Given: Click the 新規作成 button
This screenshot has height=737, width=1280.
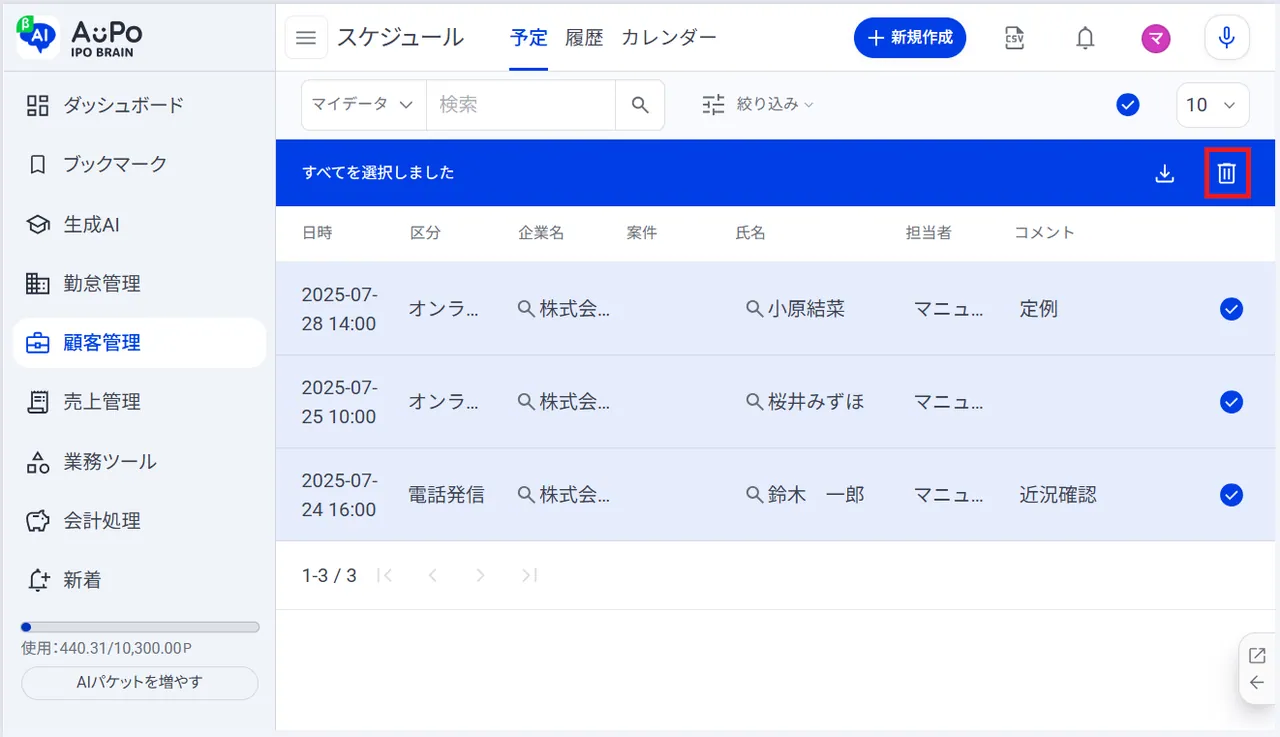Looking at the screenshot, I should coord(910,38).
